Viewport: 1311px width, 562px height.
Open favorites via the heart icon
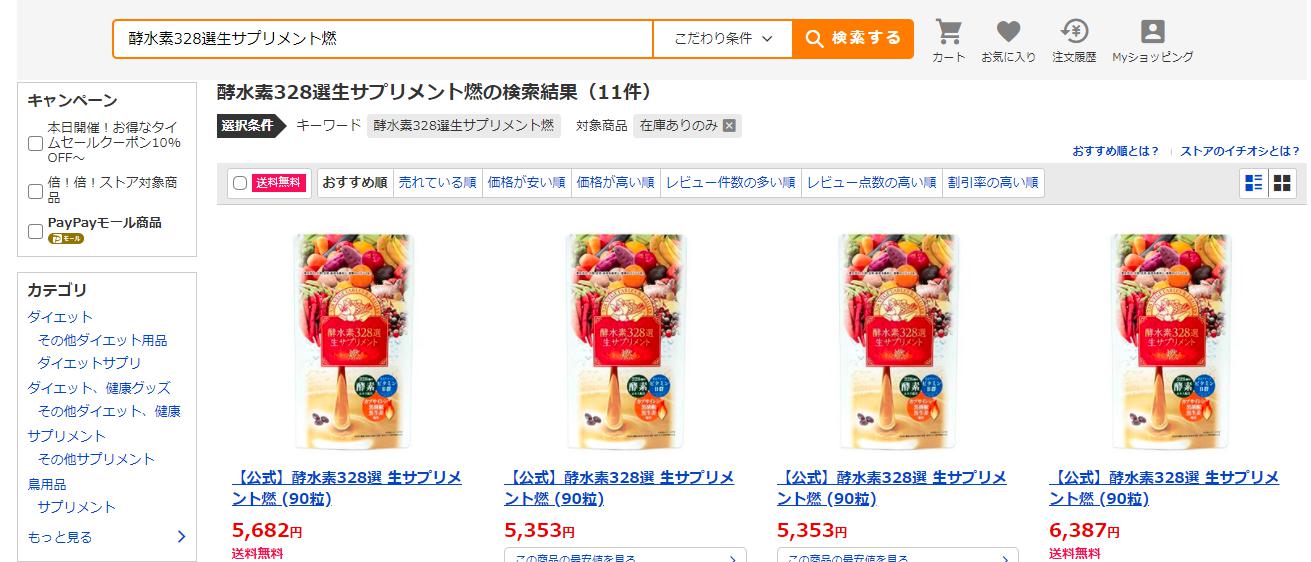(x=1008, y=32)
